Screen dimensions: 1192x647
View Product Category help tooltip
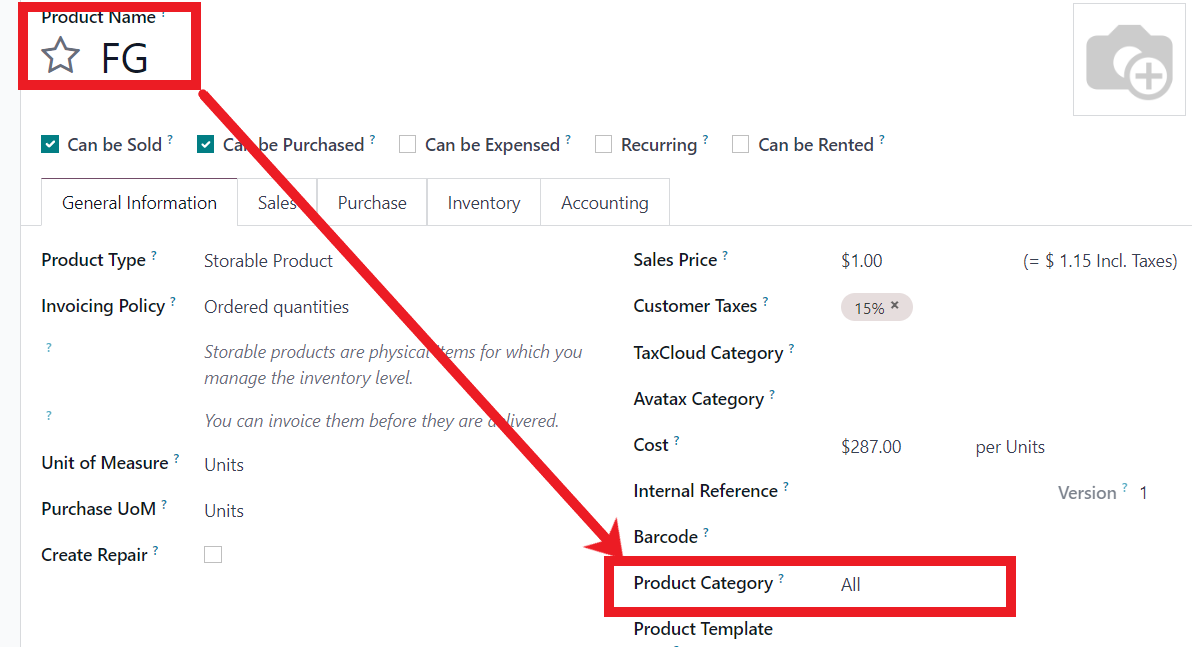click(x=781, y=579)
